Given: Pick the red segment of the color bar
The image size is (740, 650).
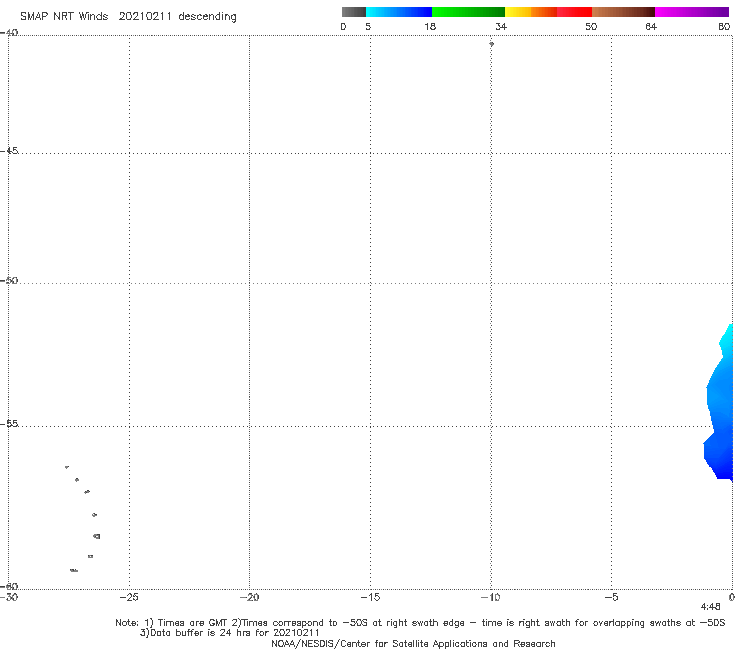Looking at the screenshot, I should click(574, 12).
